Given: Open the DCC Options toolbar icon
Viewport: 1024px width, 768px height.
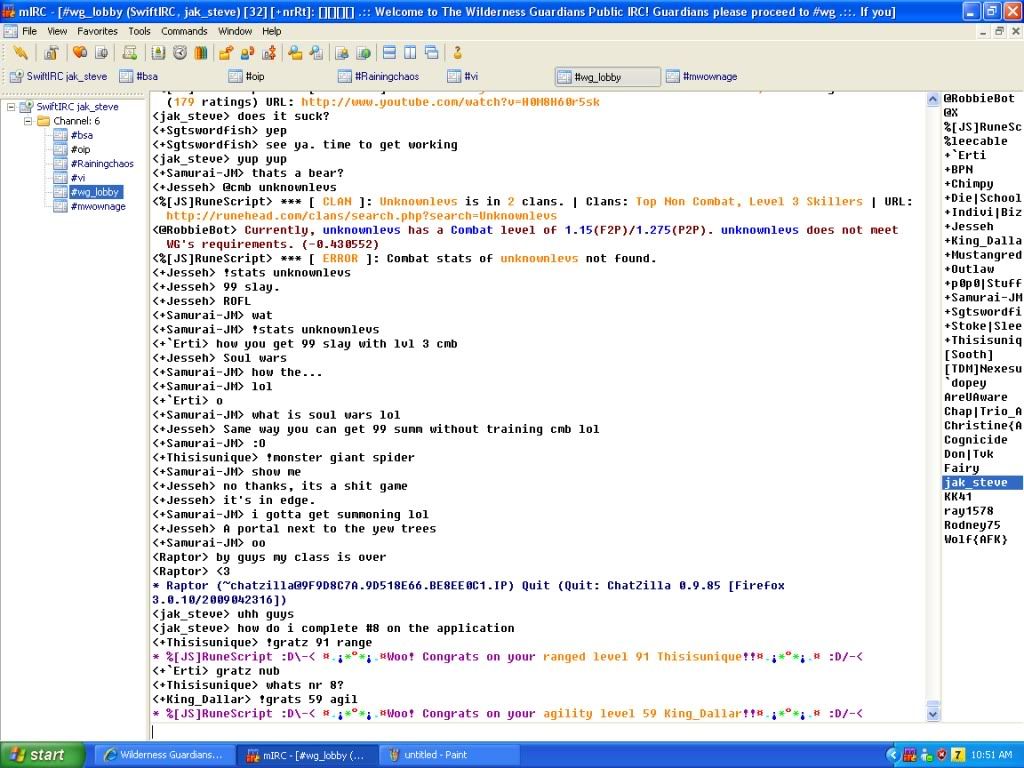Looking at the screenshot, I should 268,53.
